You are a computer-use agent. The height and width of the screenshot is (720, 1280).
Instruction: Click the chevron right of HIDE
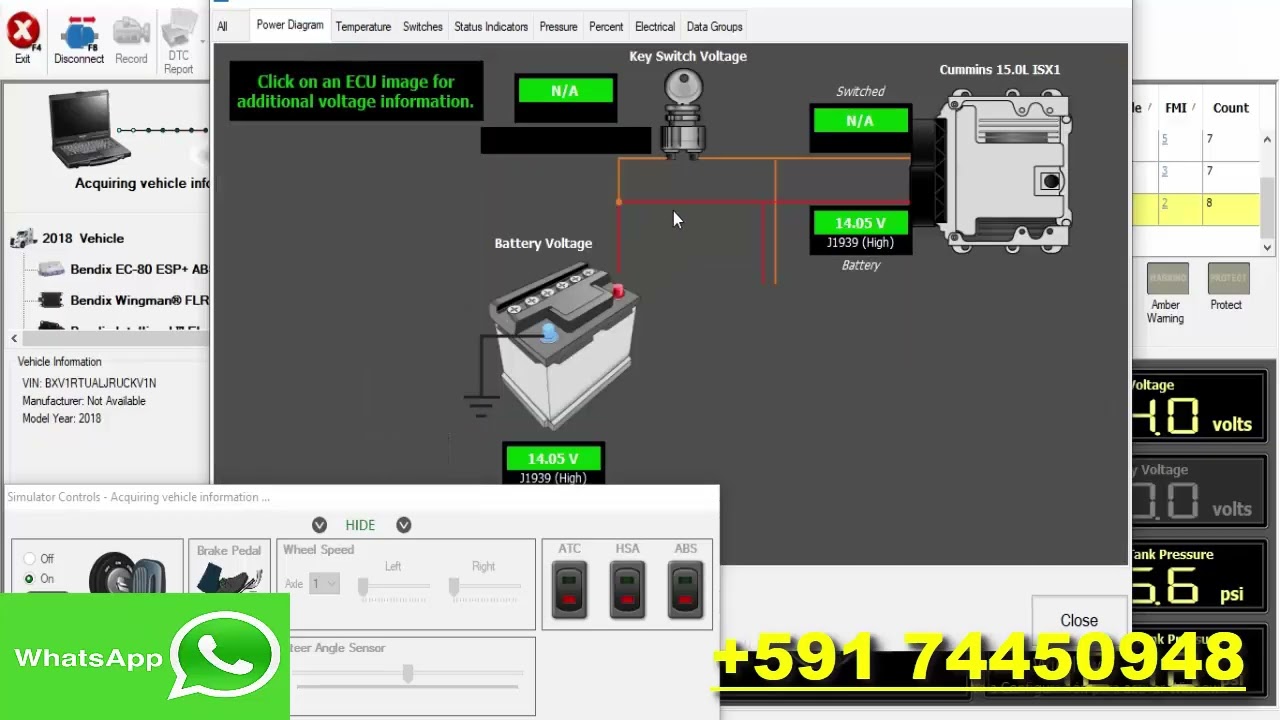pos(404,525)
